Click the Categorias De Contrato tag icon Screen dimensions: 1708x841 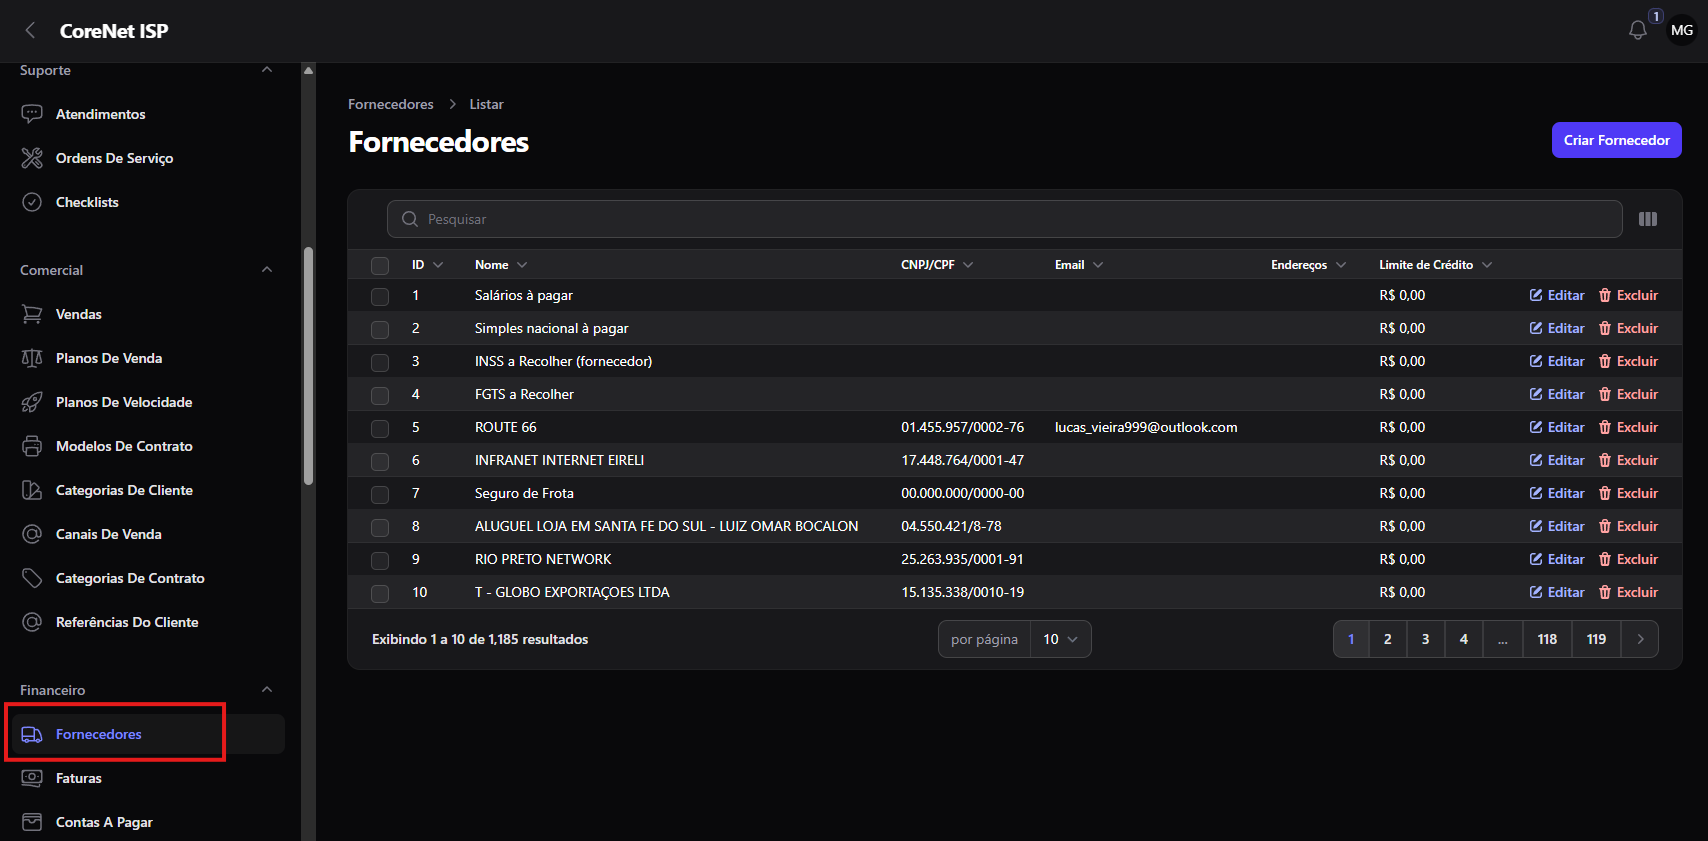point(32,578)
